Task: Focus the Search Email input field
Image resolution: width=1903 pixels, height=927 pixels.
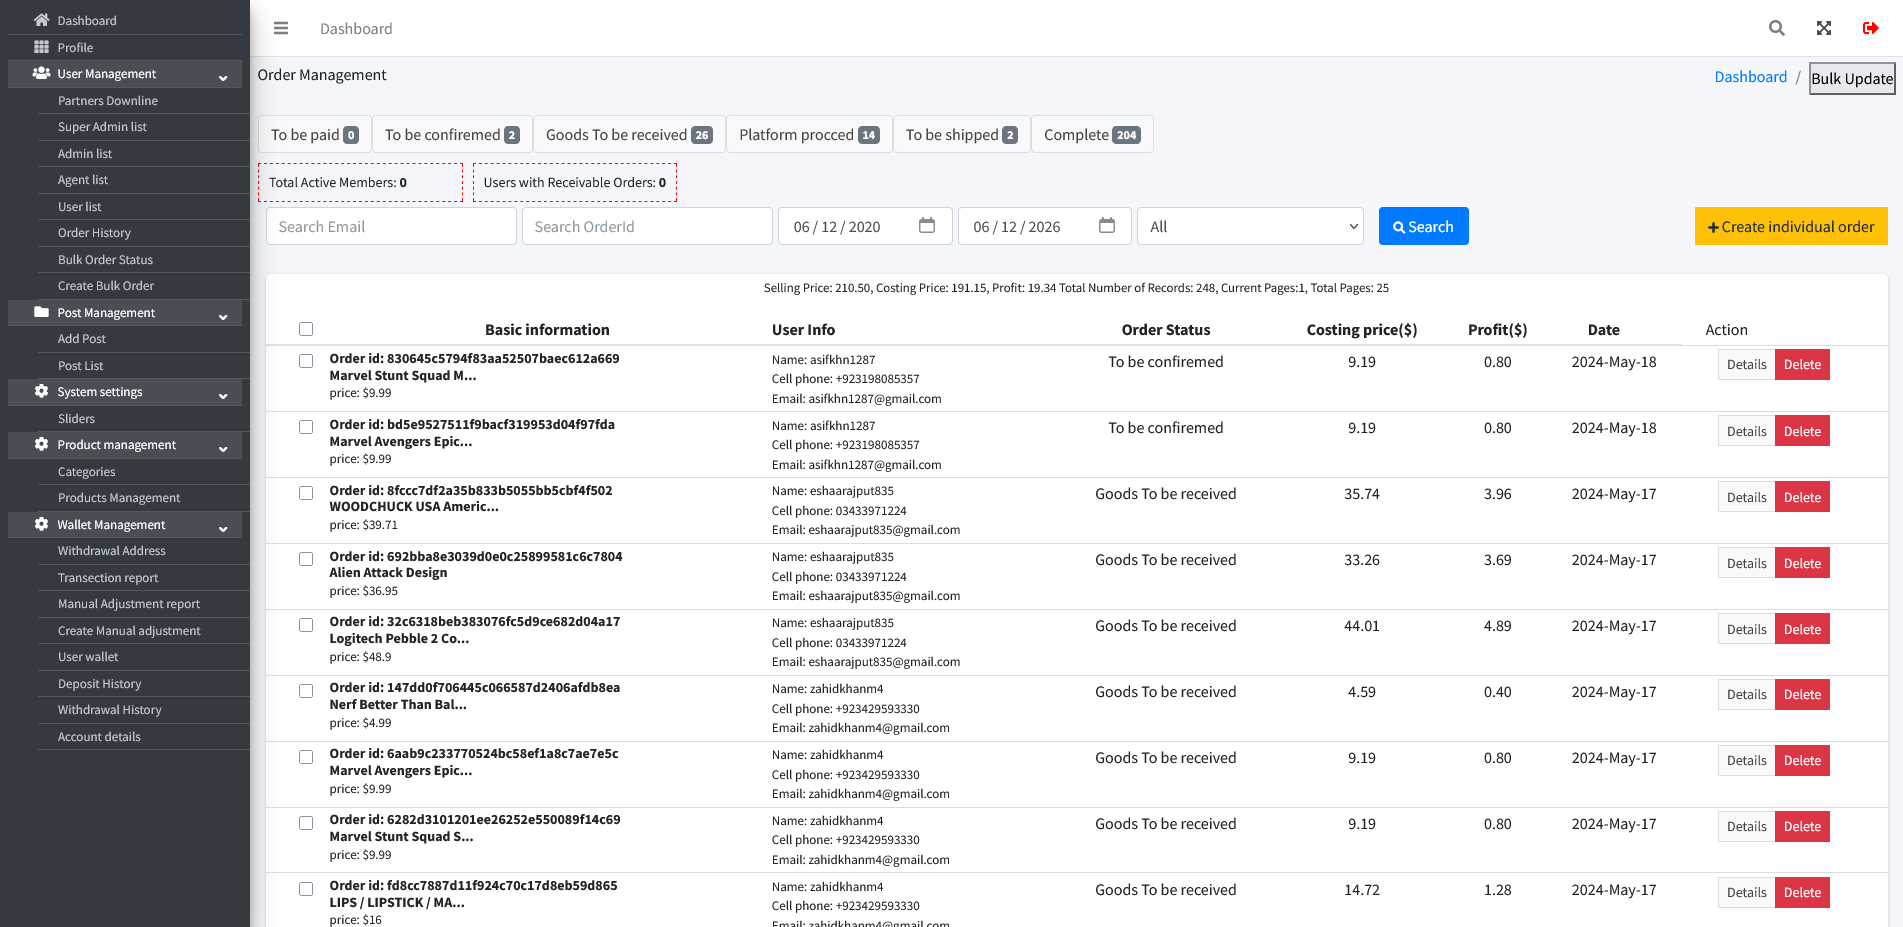Action: [391, 226]
